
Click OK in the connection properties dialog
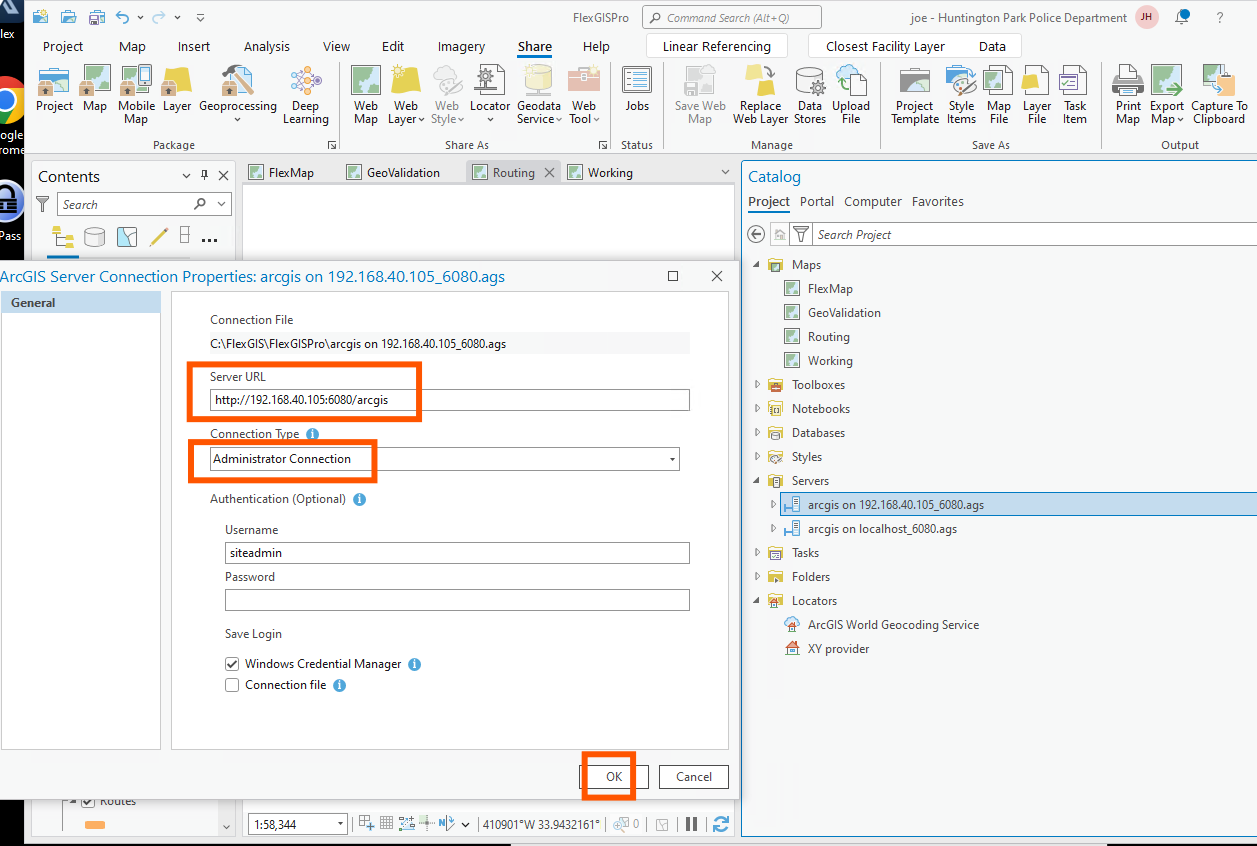614,776
